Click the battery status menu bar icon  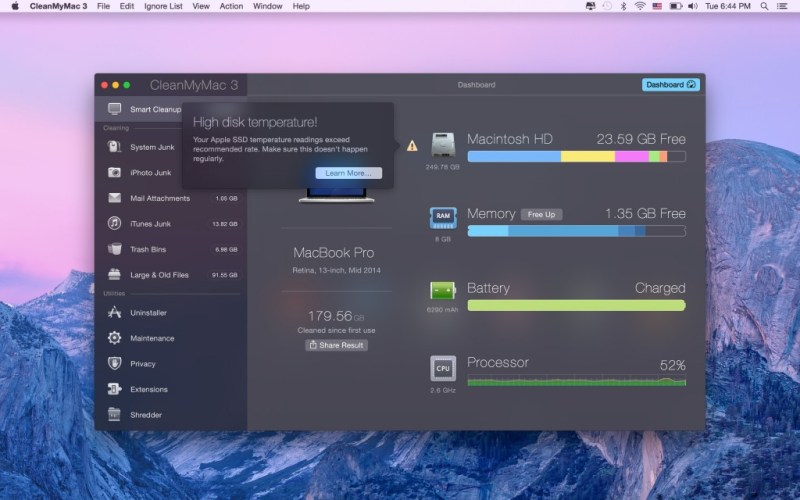(676, 6)
